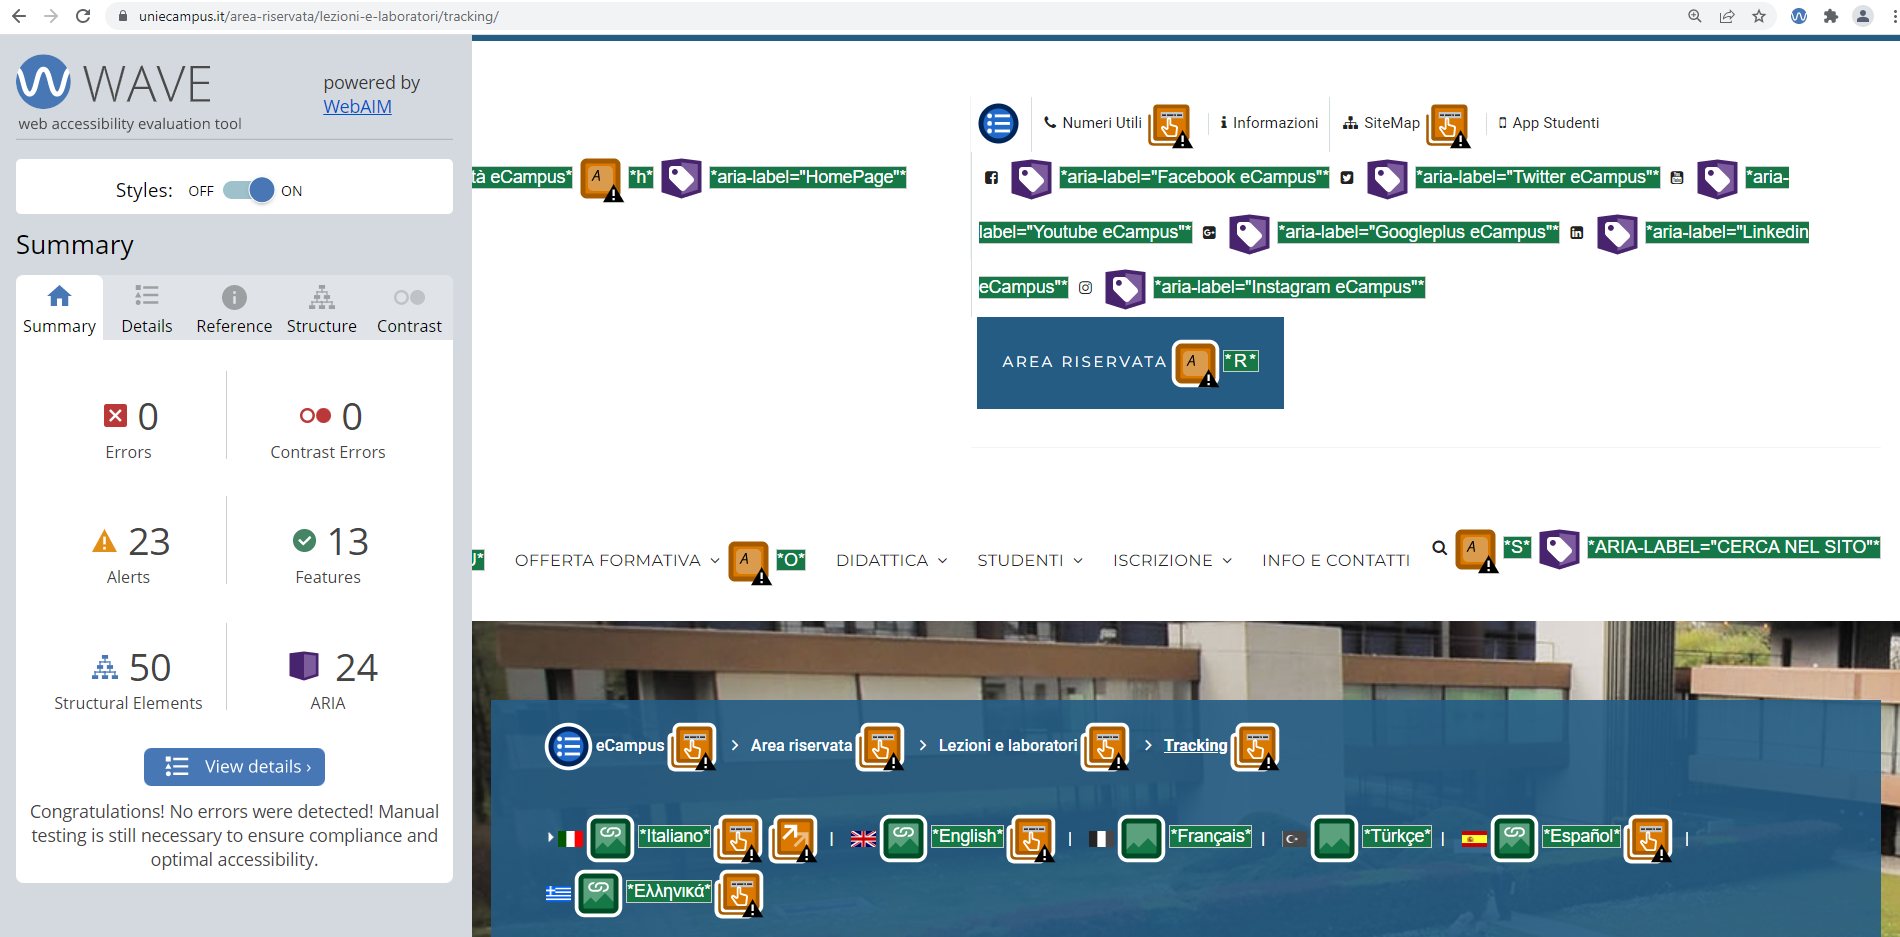Select the English language flag
This screenshot has width=1900, height=937.
pyautogui.click(x=863, y=839)
